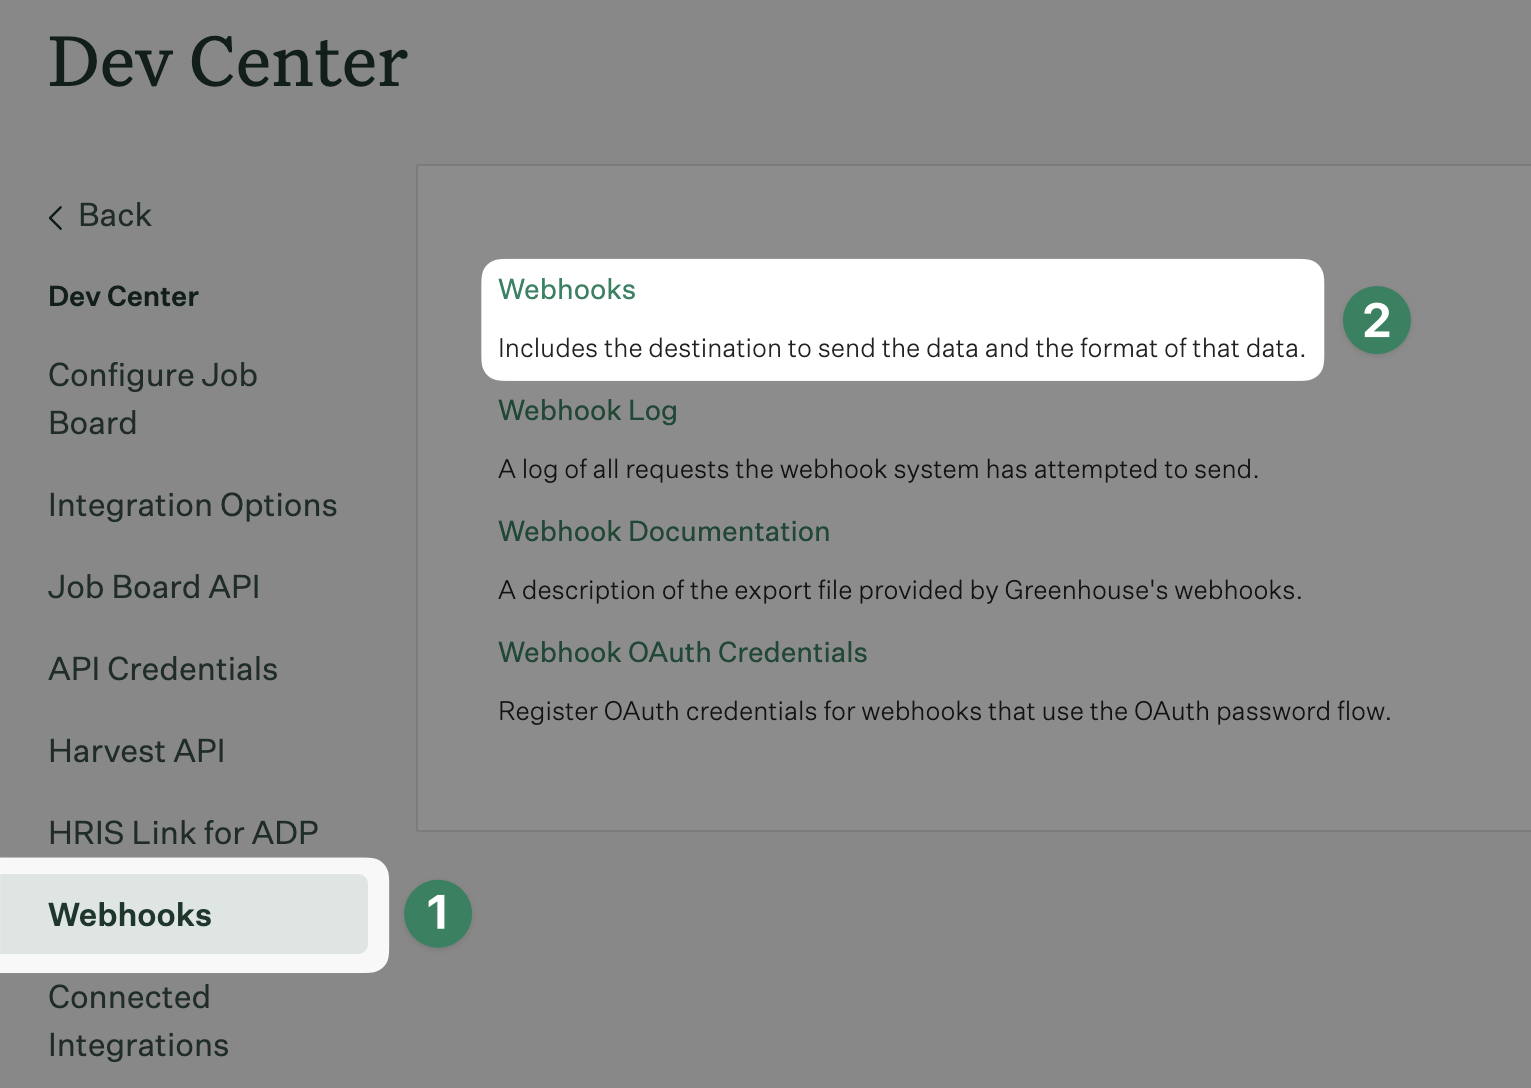Open Configure Job Board in sidebar
Image resolution: width=1531 pixels, height=1088 pixels.
152,399
